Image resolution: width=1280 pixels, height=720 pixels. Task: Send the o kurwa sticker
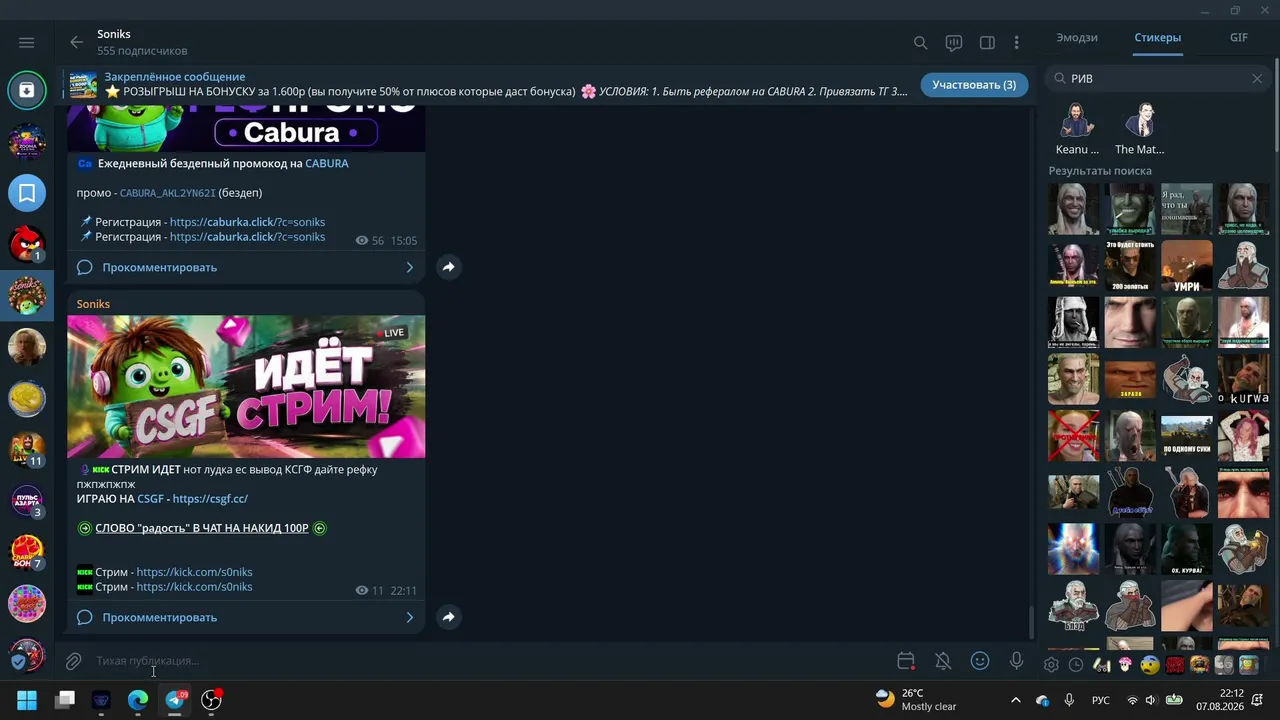1243,380
